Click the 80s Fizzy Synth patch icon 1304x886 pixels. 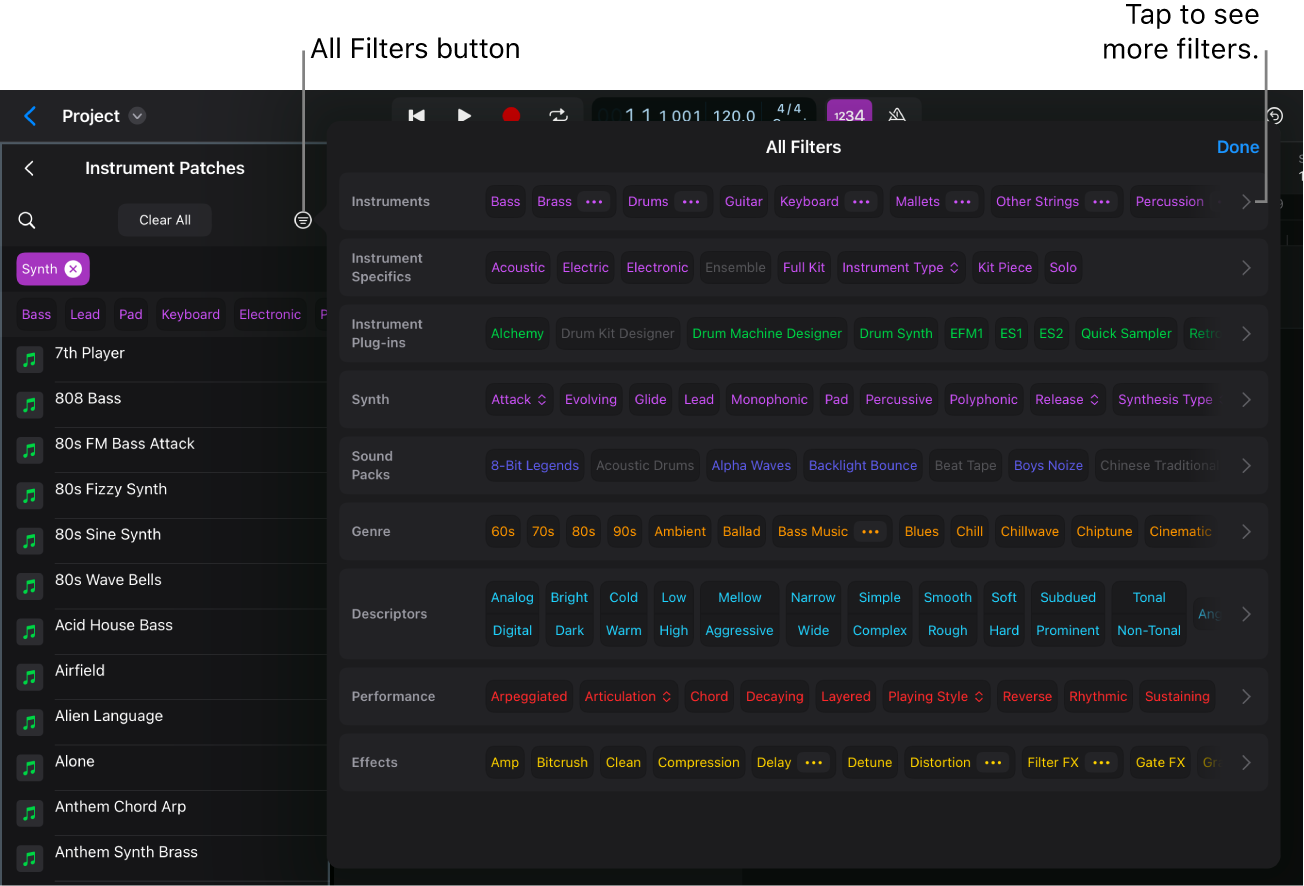pos(30,496)
